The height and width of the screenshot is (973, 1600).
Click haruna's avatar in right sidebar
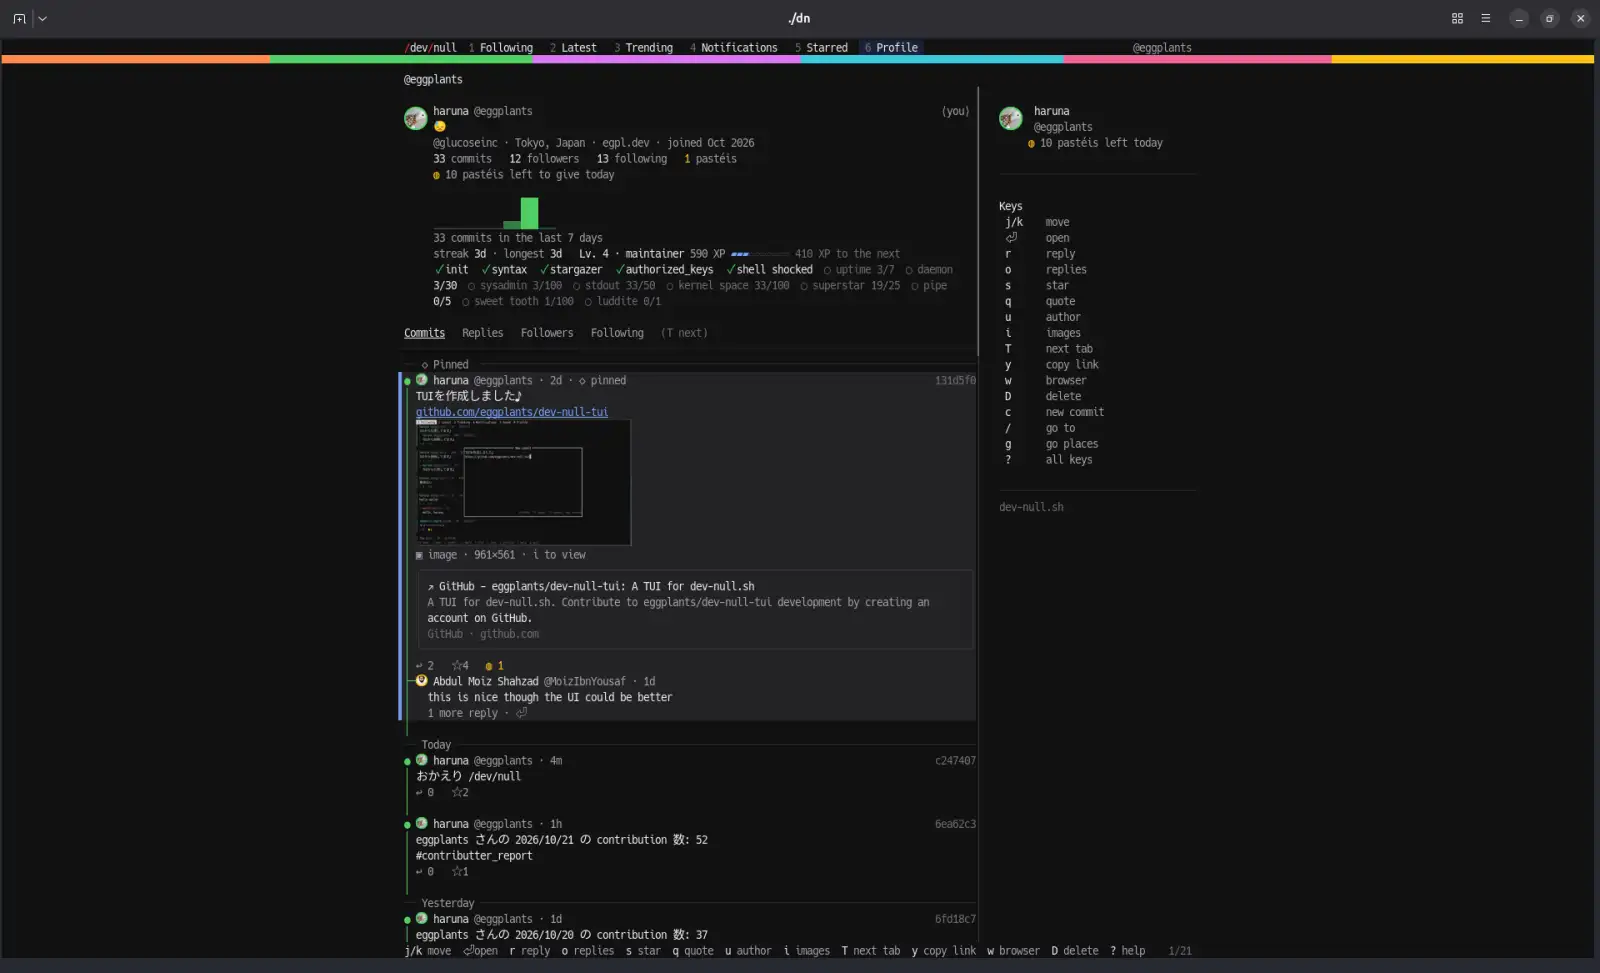coord(1010,118)
